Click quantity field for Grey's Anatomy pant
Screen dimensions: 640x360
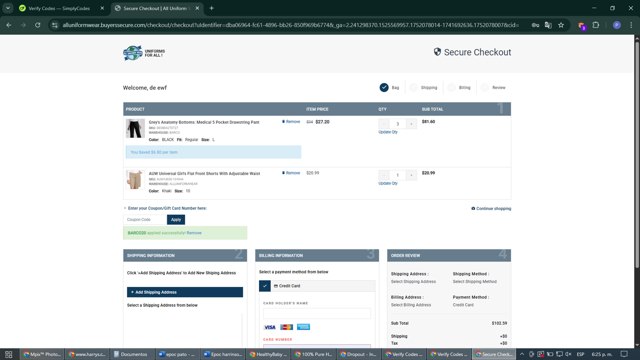pos(398,124)
